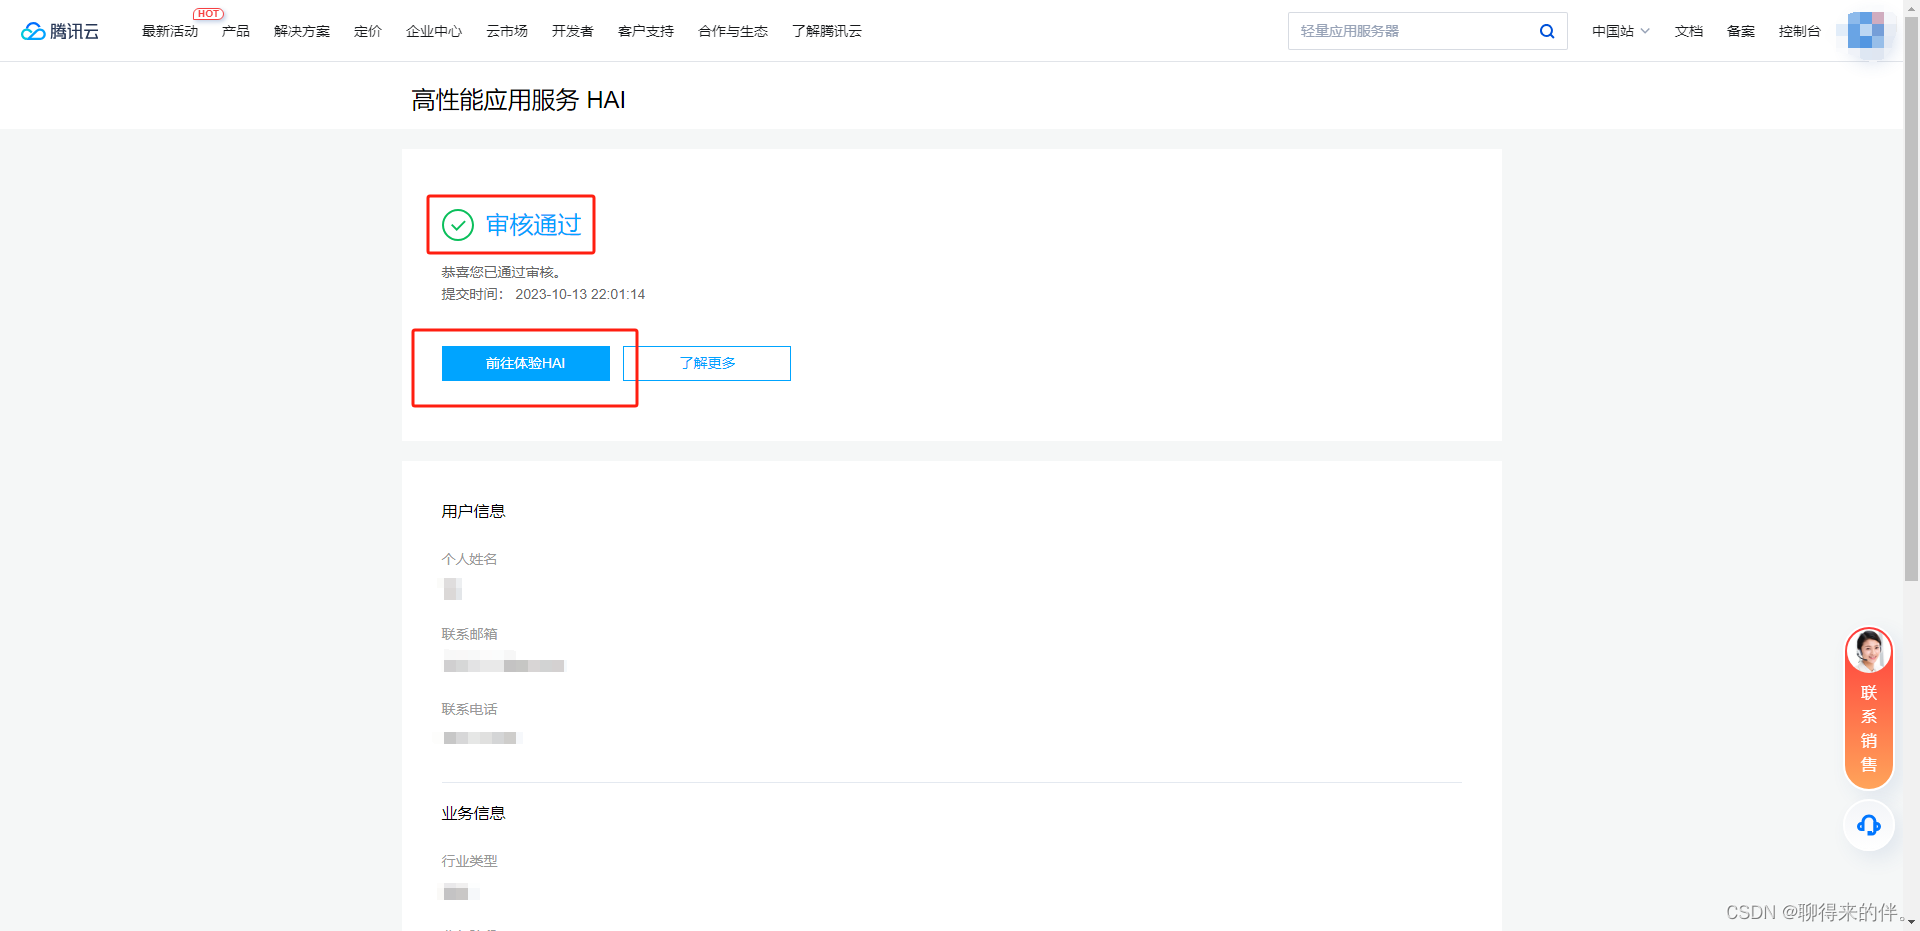This screenshot has height=931, width=1920.
Task: Click the 业务信息 section heading
Action: pos(474,813)
